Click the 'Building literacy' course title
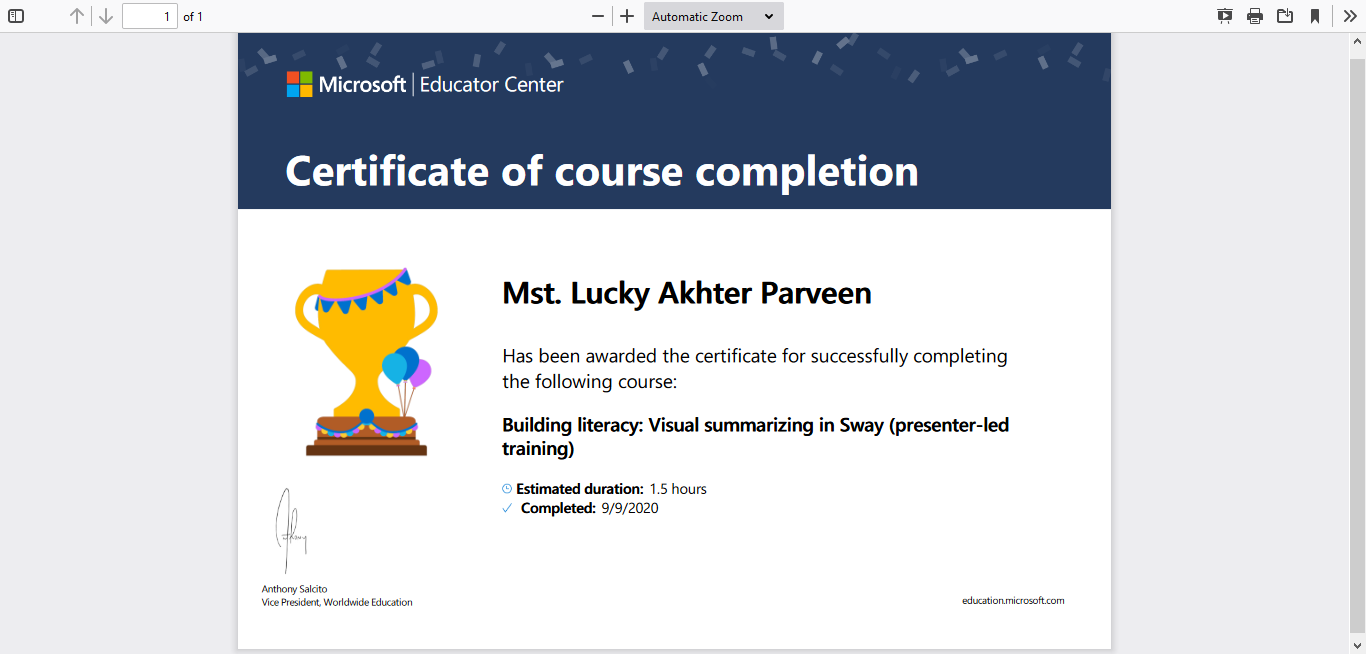Image resolution: width=1366 pixels, height=654 pixels. coord(756,437)
